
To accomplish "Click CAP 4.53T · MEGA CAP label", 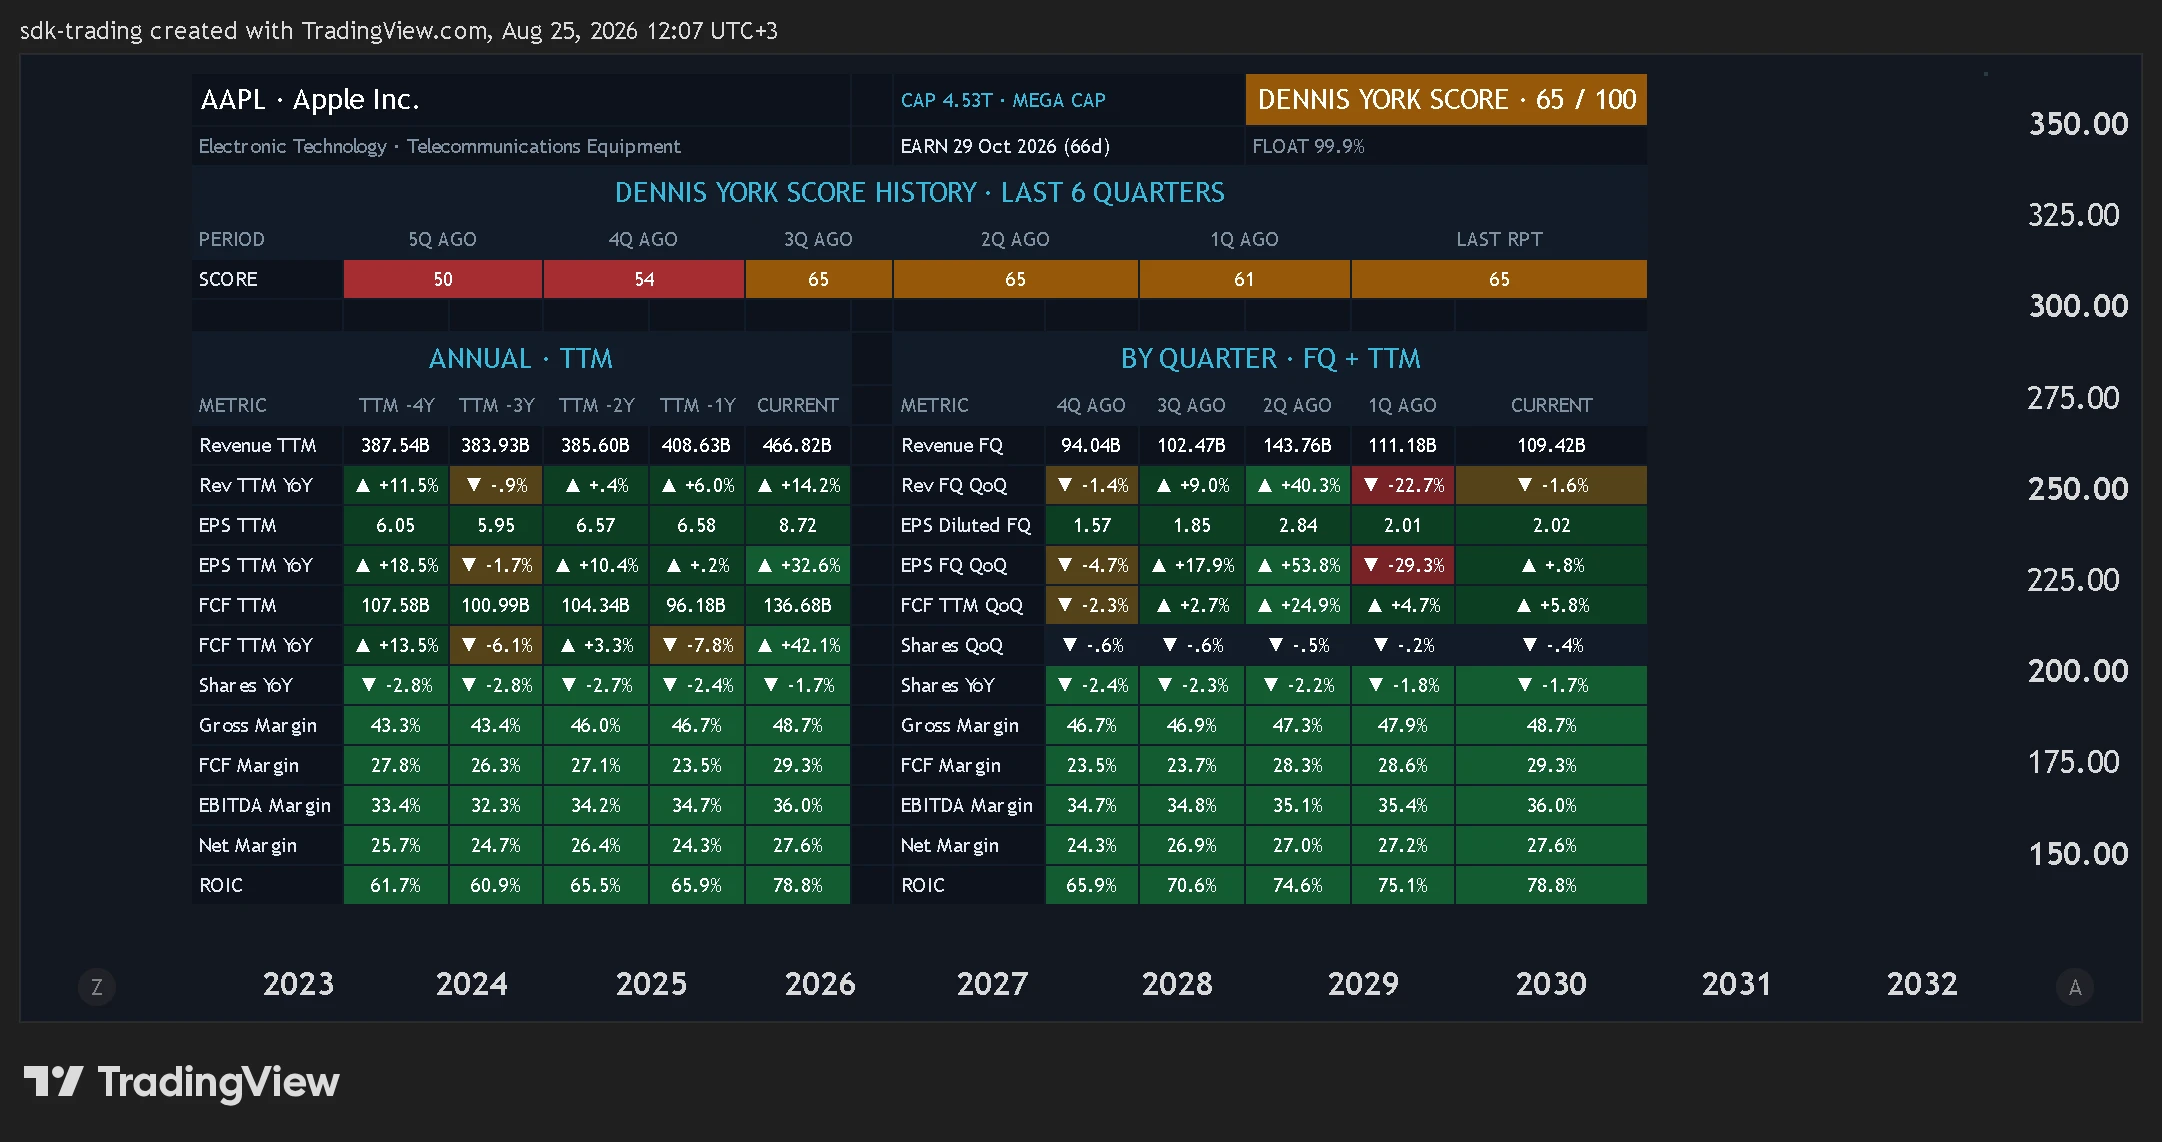I will tap(1003, 100).
